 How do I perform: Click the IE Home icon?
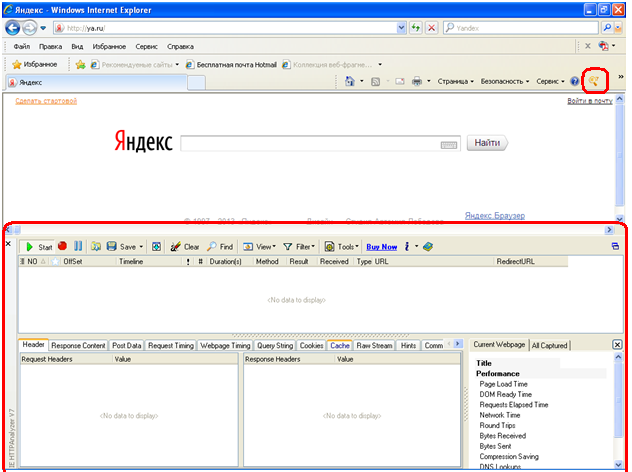349,81
